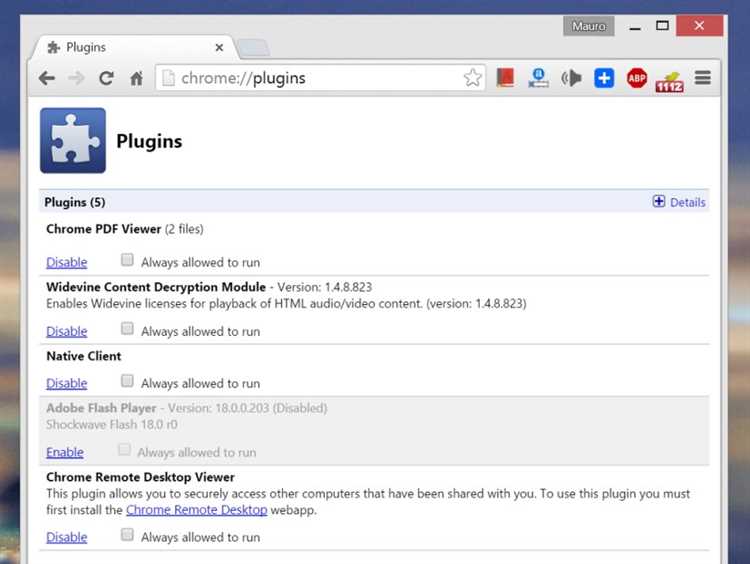Click the blue stamp extension icon
The width and height of the screenshot is (750, 564).
(x=538, y=77)
